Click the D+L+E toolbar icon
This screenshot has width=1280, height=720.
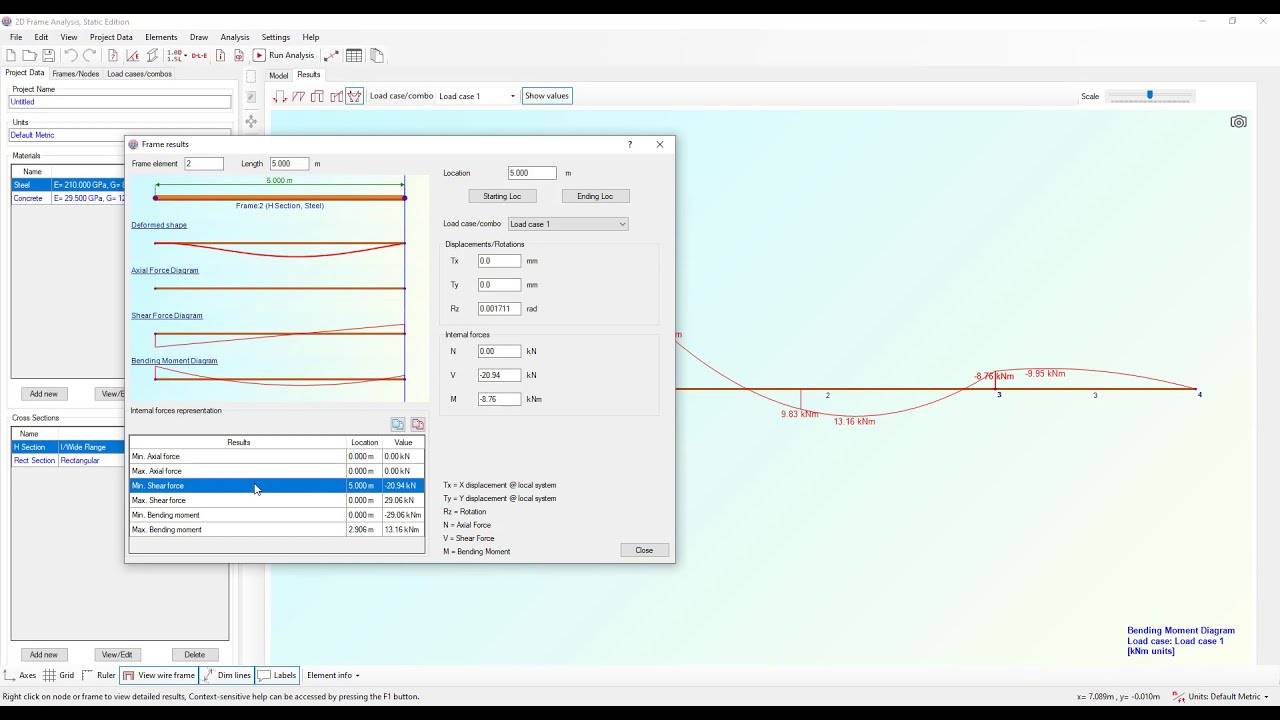click(x=199, y=55)
